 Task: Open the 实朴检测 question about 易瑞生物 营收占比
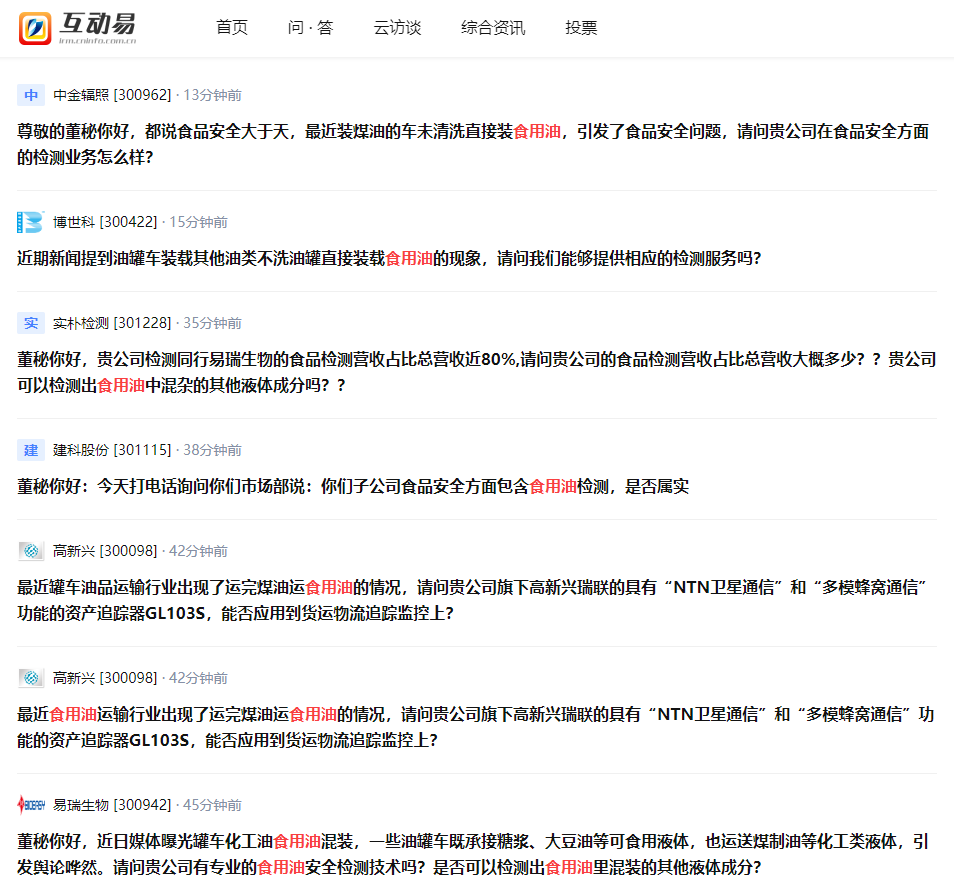[x=476, y=372]
